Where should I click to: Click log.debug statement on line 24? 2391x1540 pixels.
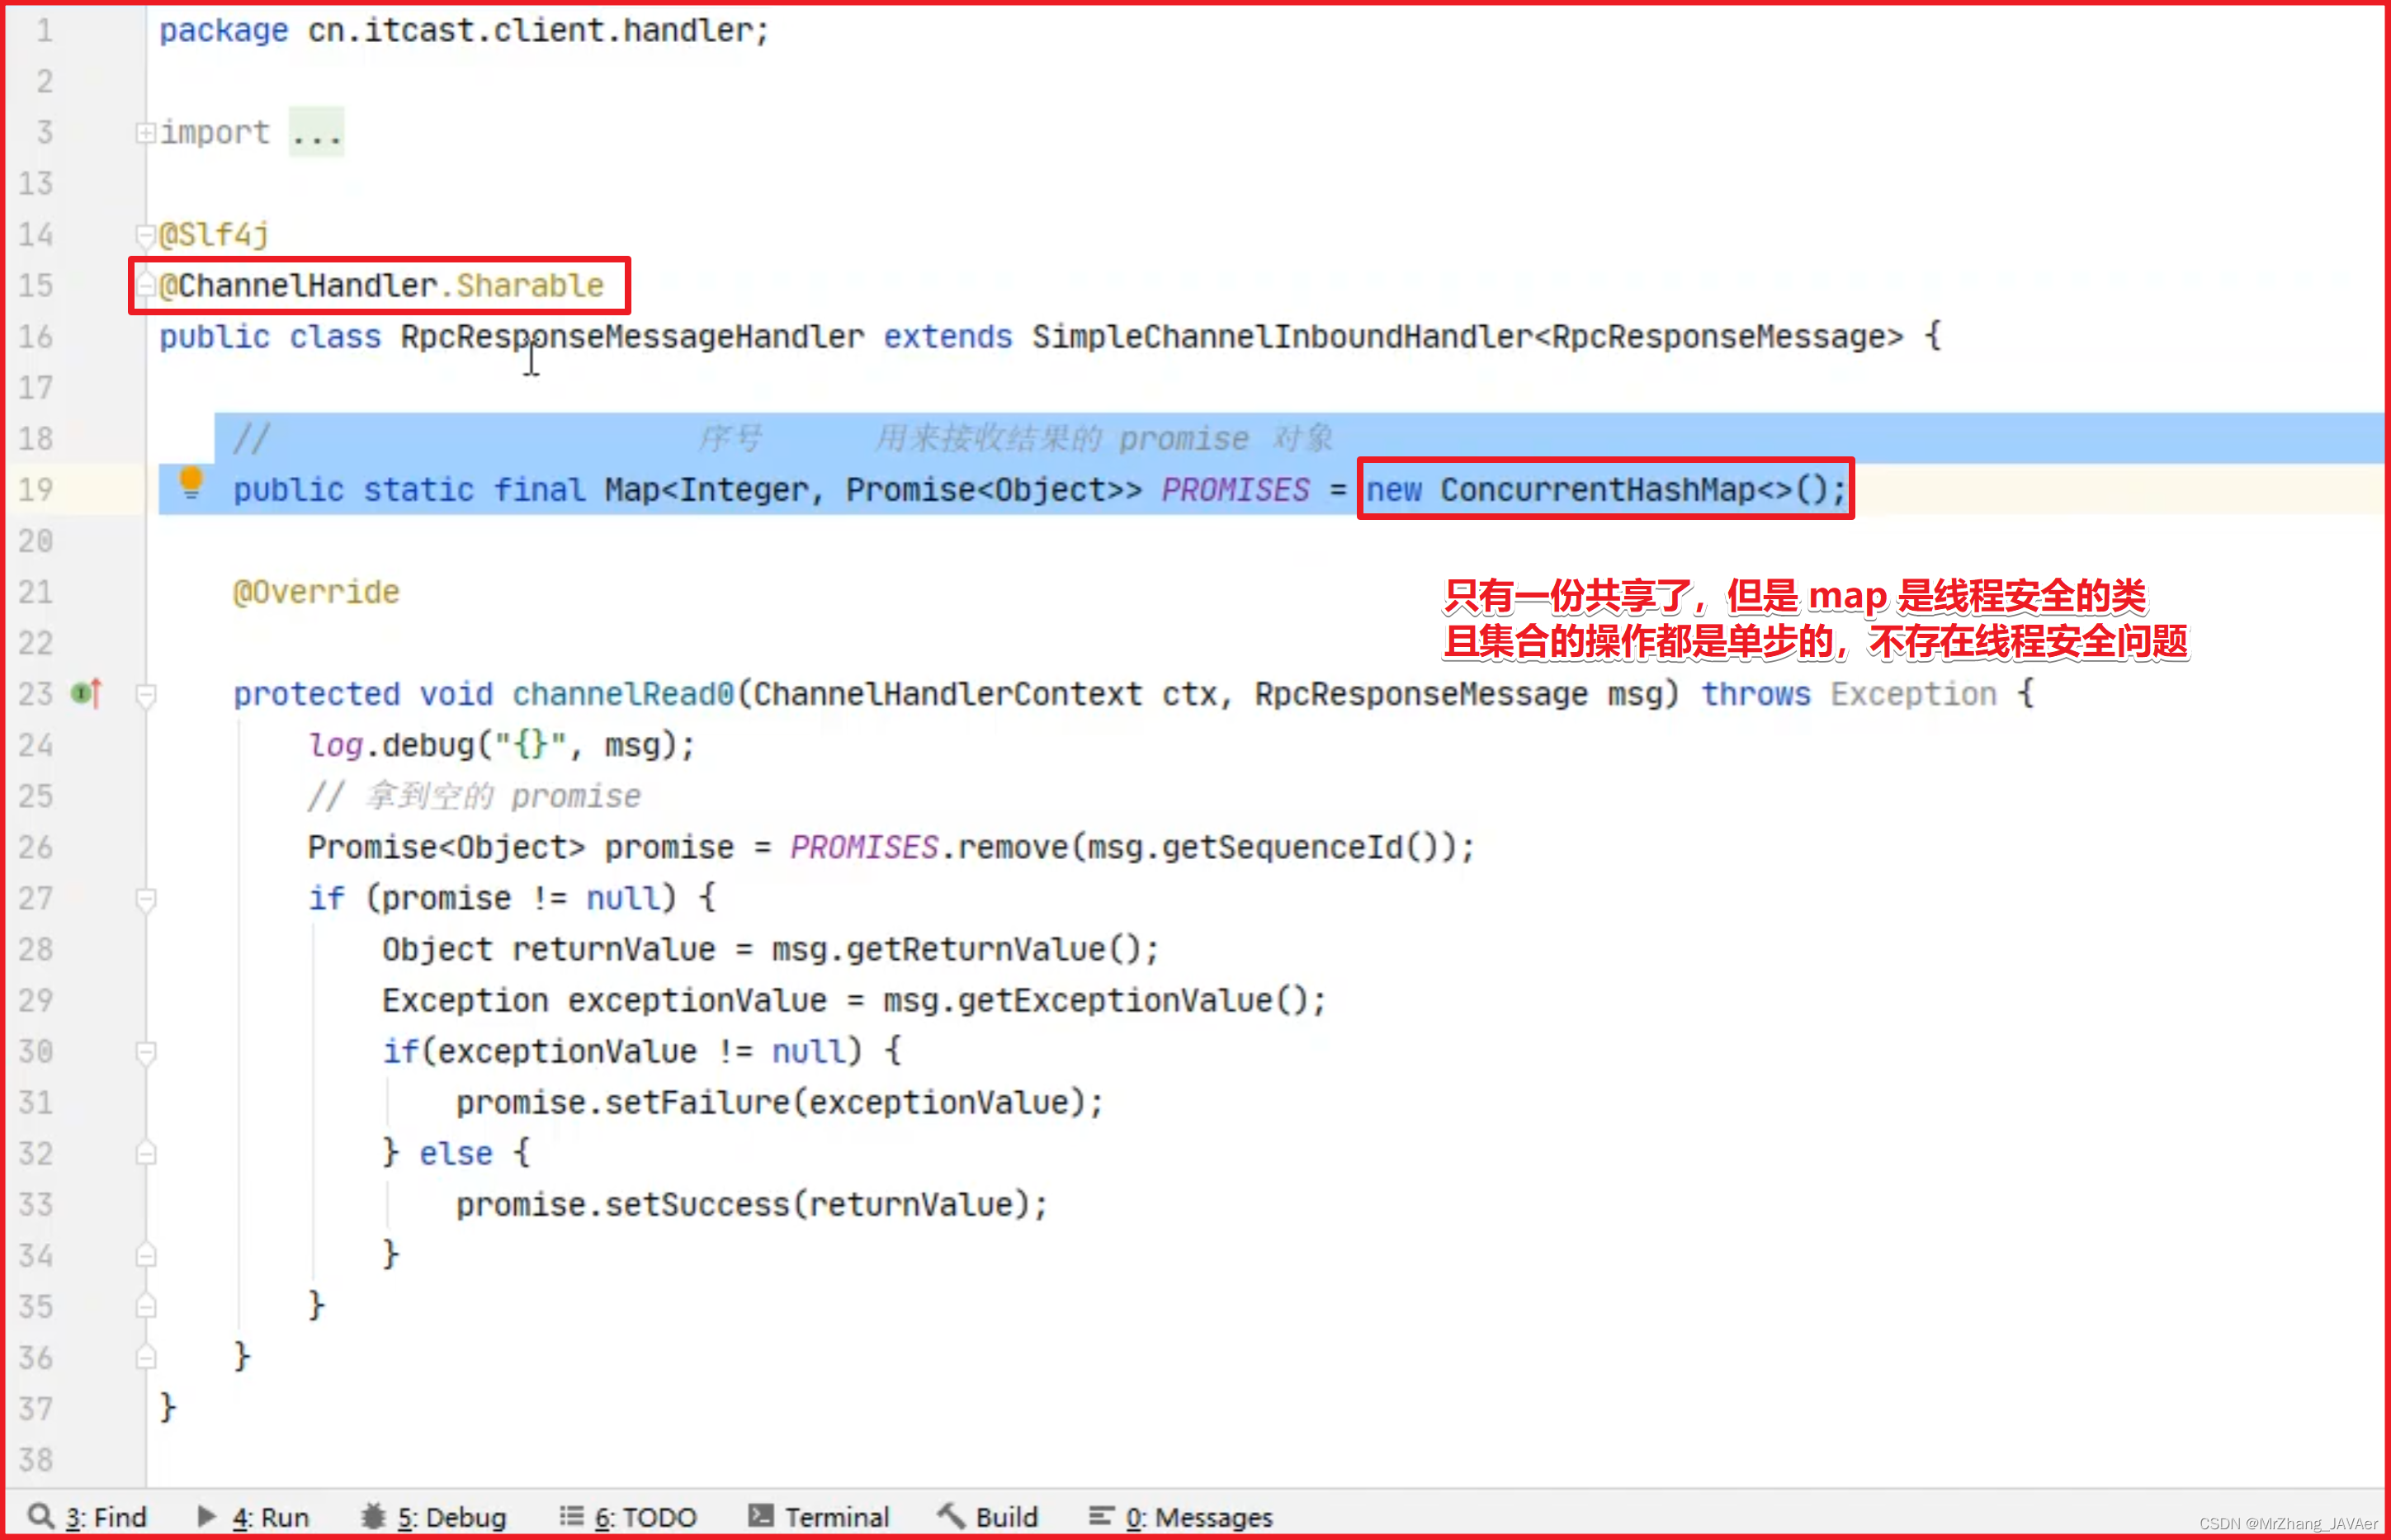click(501, 746)
